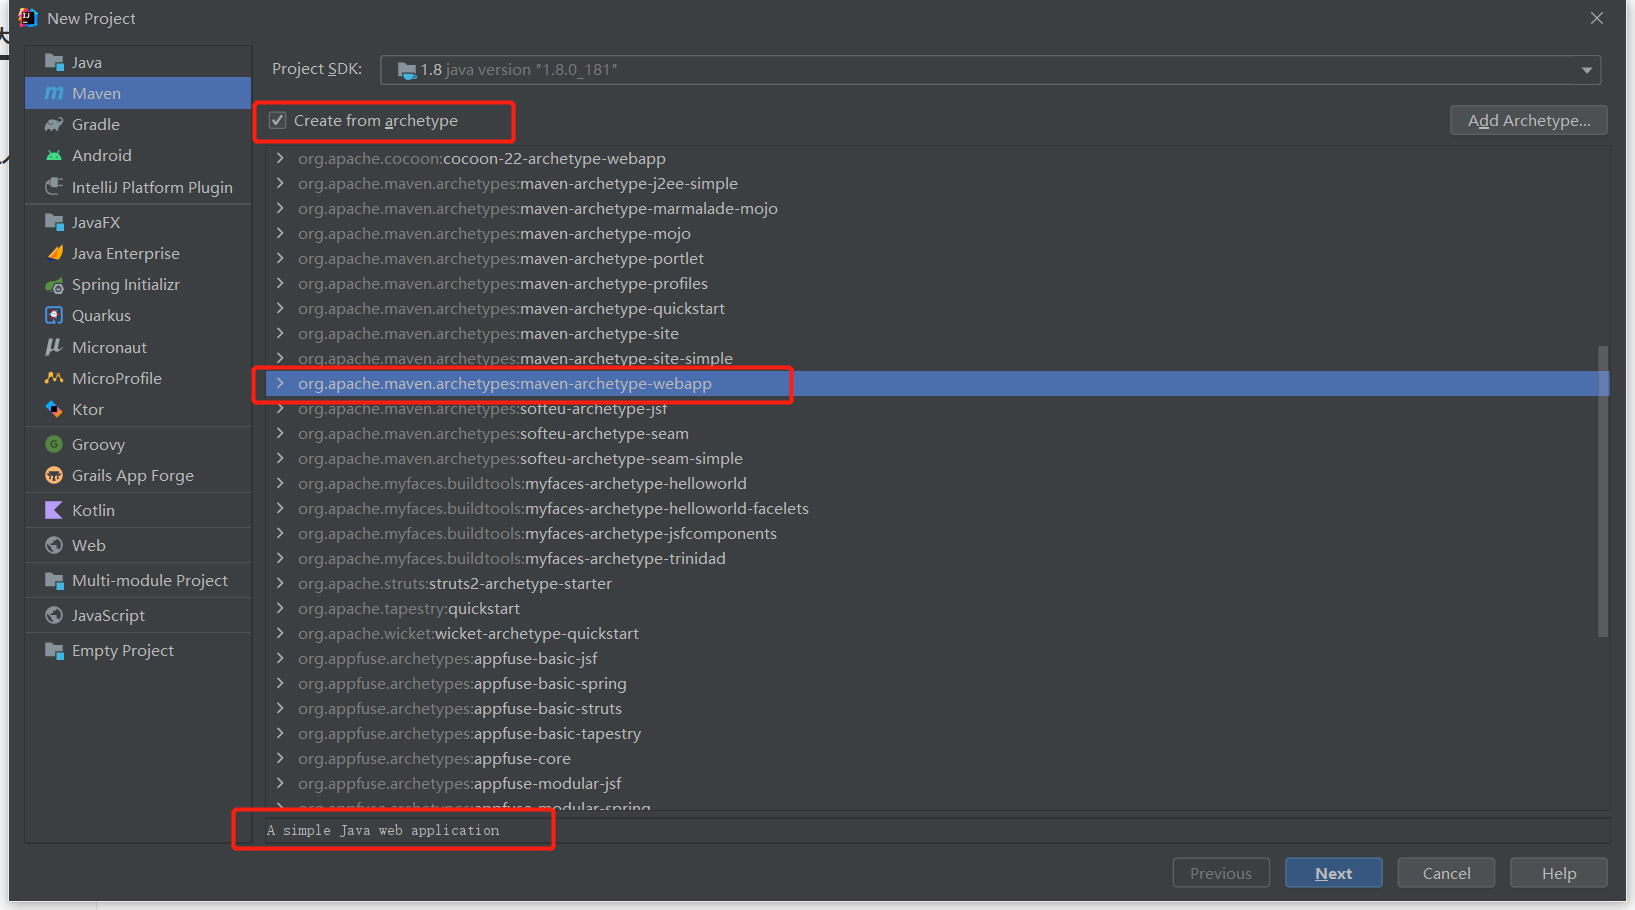The image size is (1635, 910).
Task: Choose Spring Initializr project type
Action: [138, 285]
